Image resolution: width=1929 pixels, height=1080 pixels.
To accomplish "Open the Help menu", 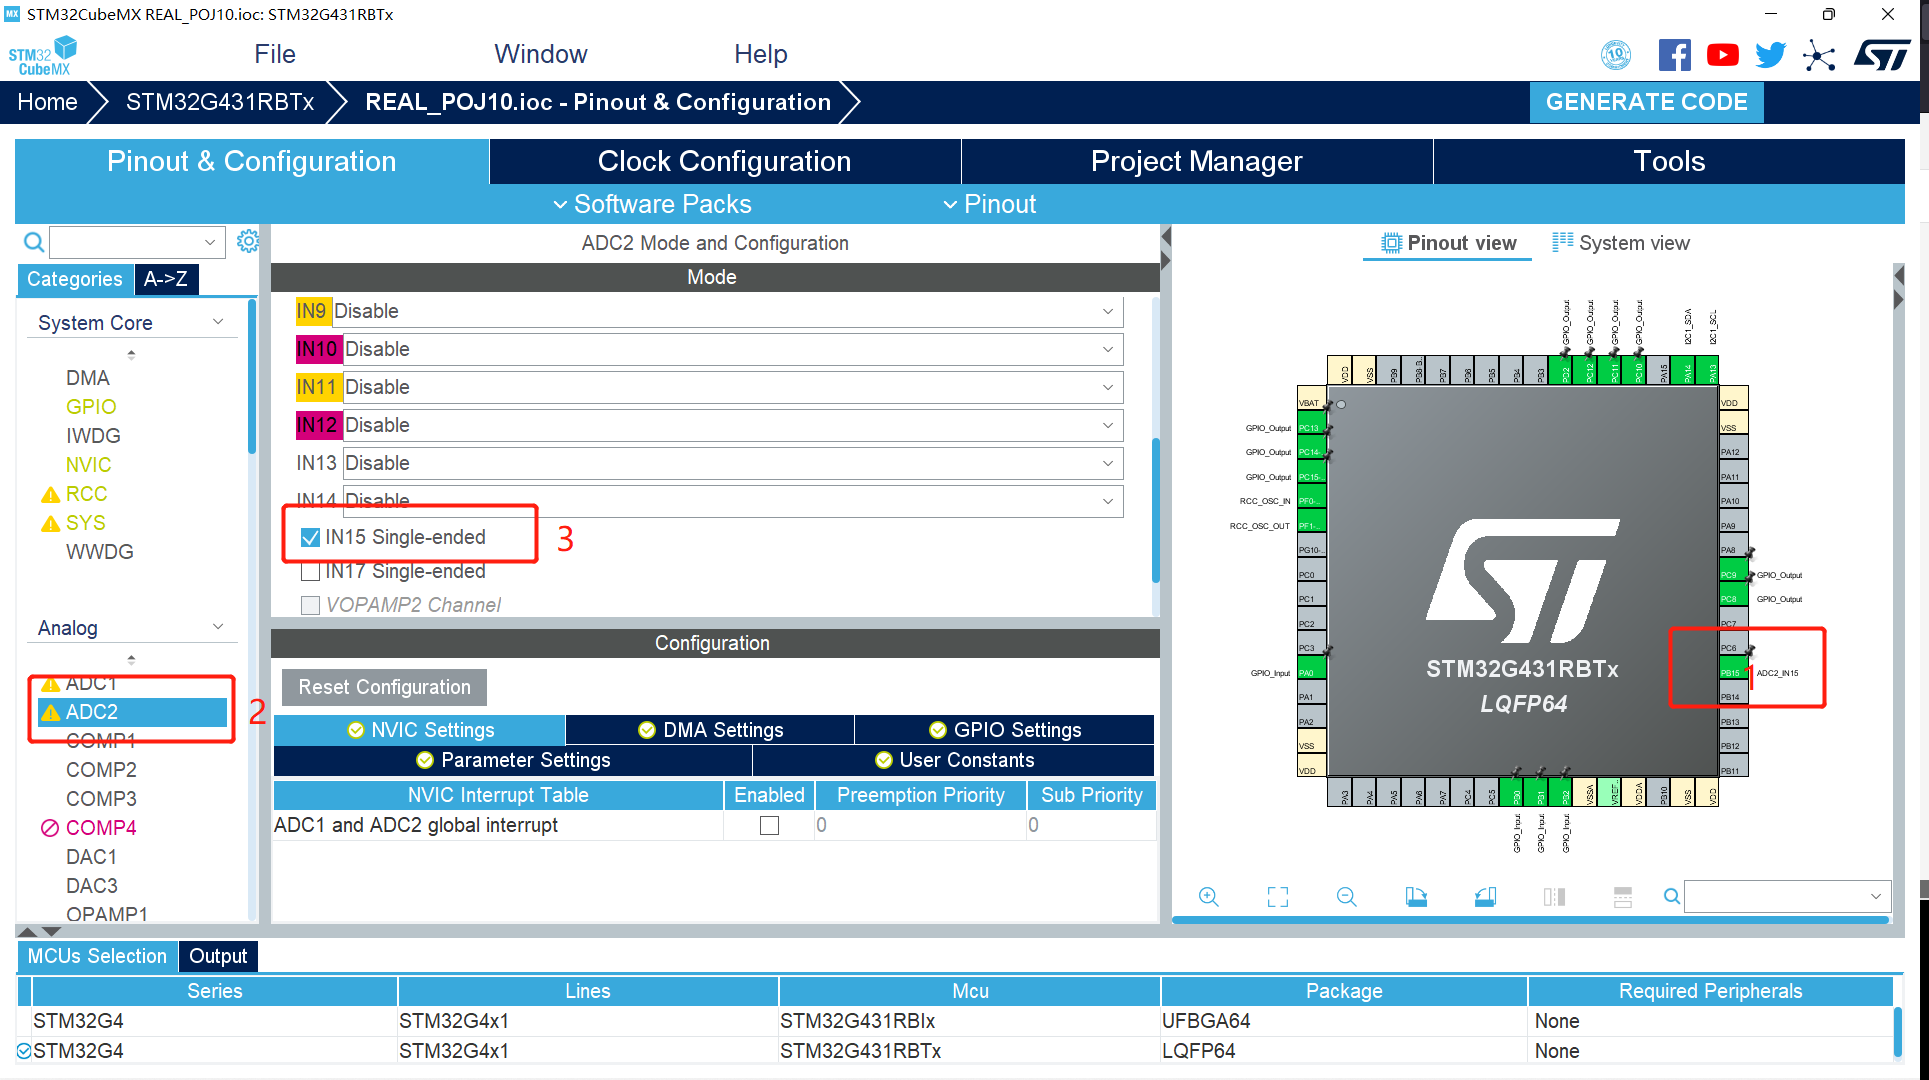I will pyautogui.click(x=760, y=54).
